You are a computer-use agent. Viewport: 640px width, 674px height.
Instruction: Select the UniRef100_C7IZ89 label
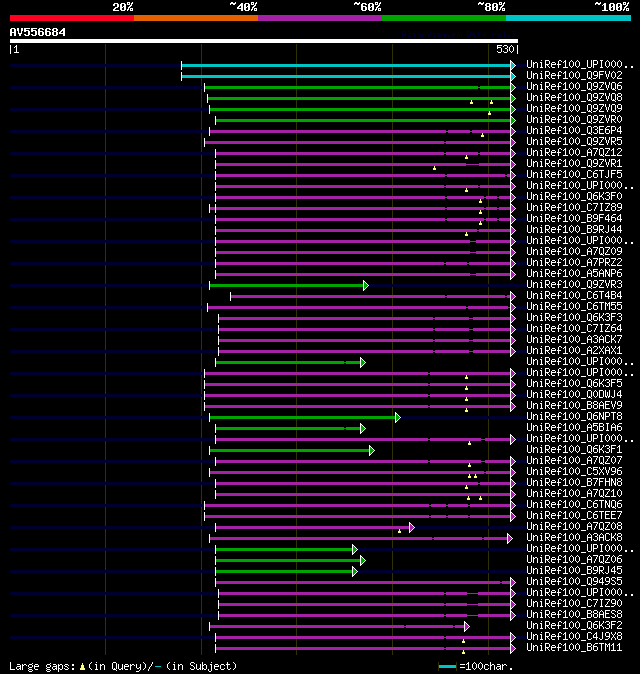(574, 208)
